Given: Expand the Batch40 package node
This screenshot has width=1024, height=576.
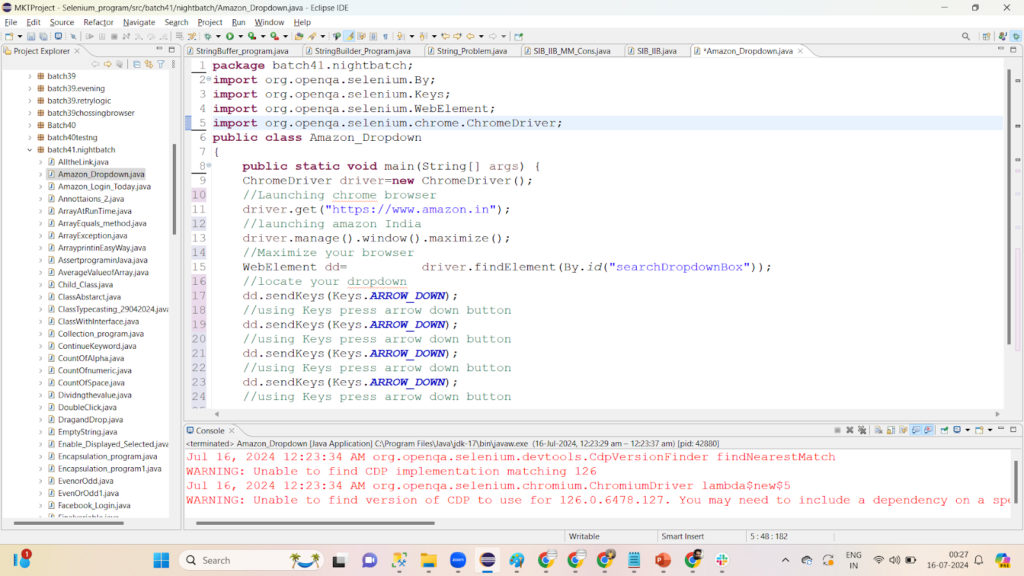Looking at the screenshot, I should (x=29, y=125).
